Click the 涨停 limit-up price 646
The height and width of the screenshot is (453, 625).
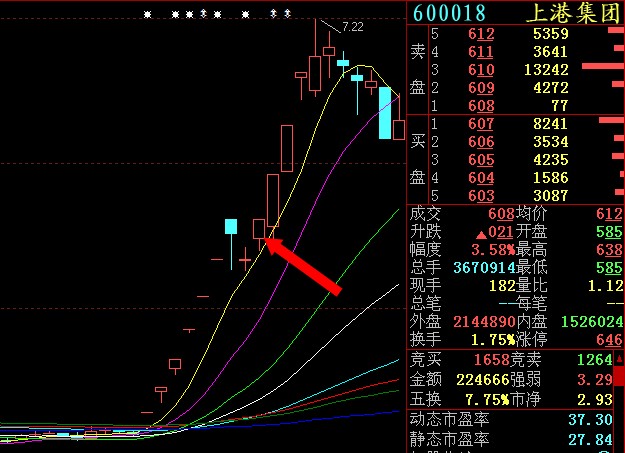(610, 338)
